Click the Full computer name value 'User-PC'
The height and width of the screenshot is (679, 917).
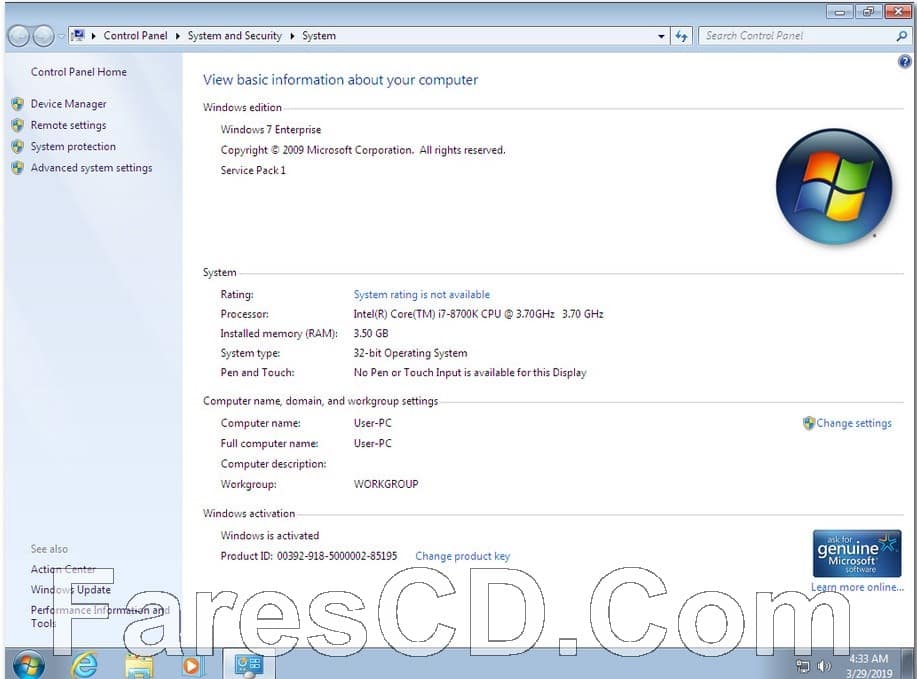(373, 444)
